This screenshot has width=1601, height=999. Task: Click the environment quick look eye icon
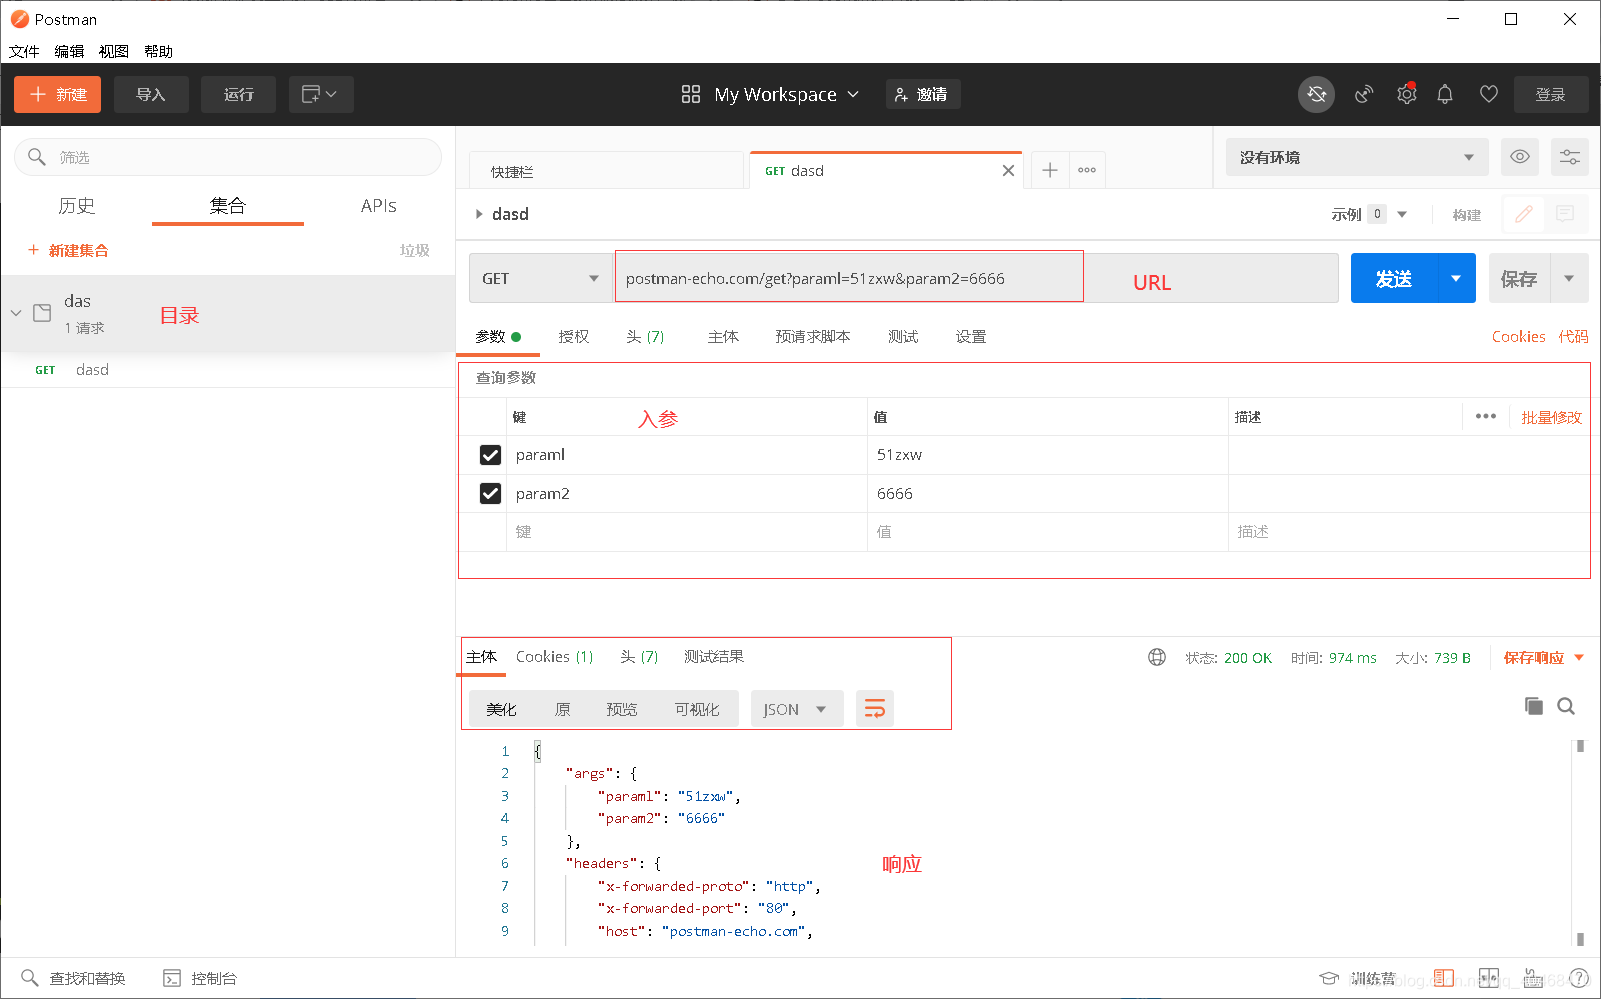tap(1520, 157)
